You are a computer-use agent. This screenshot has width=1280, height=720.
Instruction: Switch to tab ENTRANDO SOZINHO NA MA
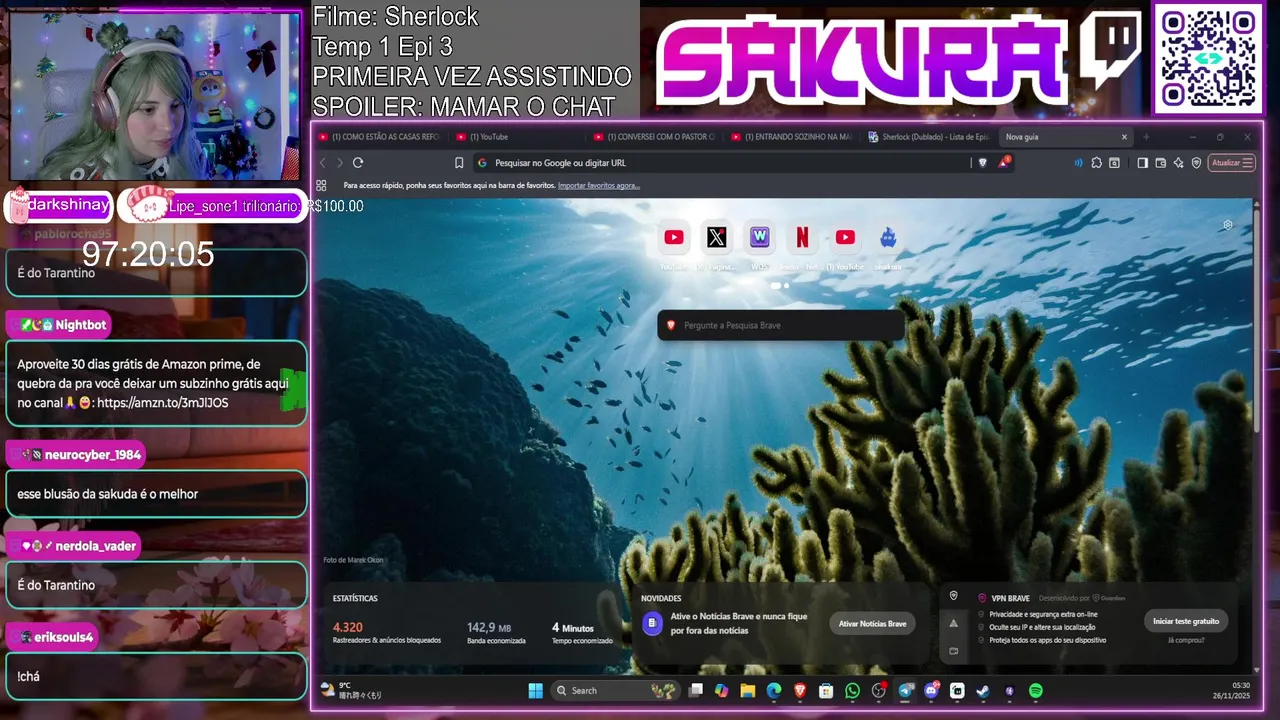794,137
